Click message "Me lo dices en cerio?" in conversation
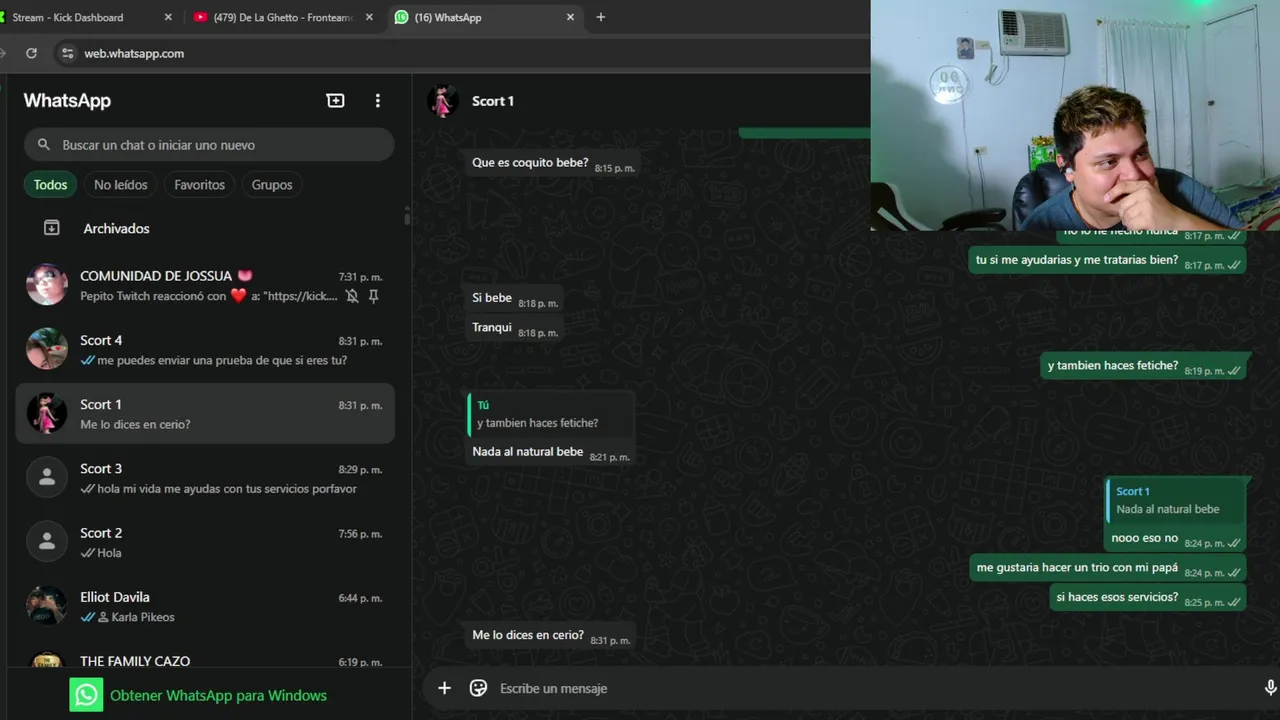Screen dimensions: 1280x720 pos(551,635)
